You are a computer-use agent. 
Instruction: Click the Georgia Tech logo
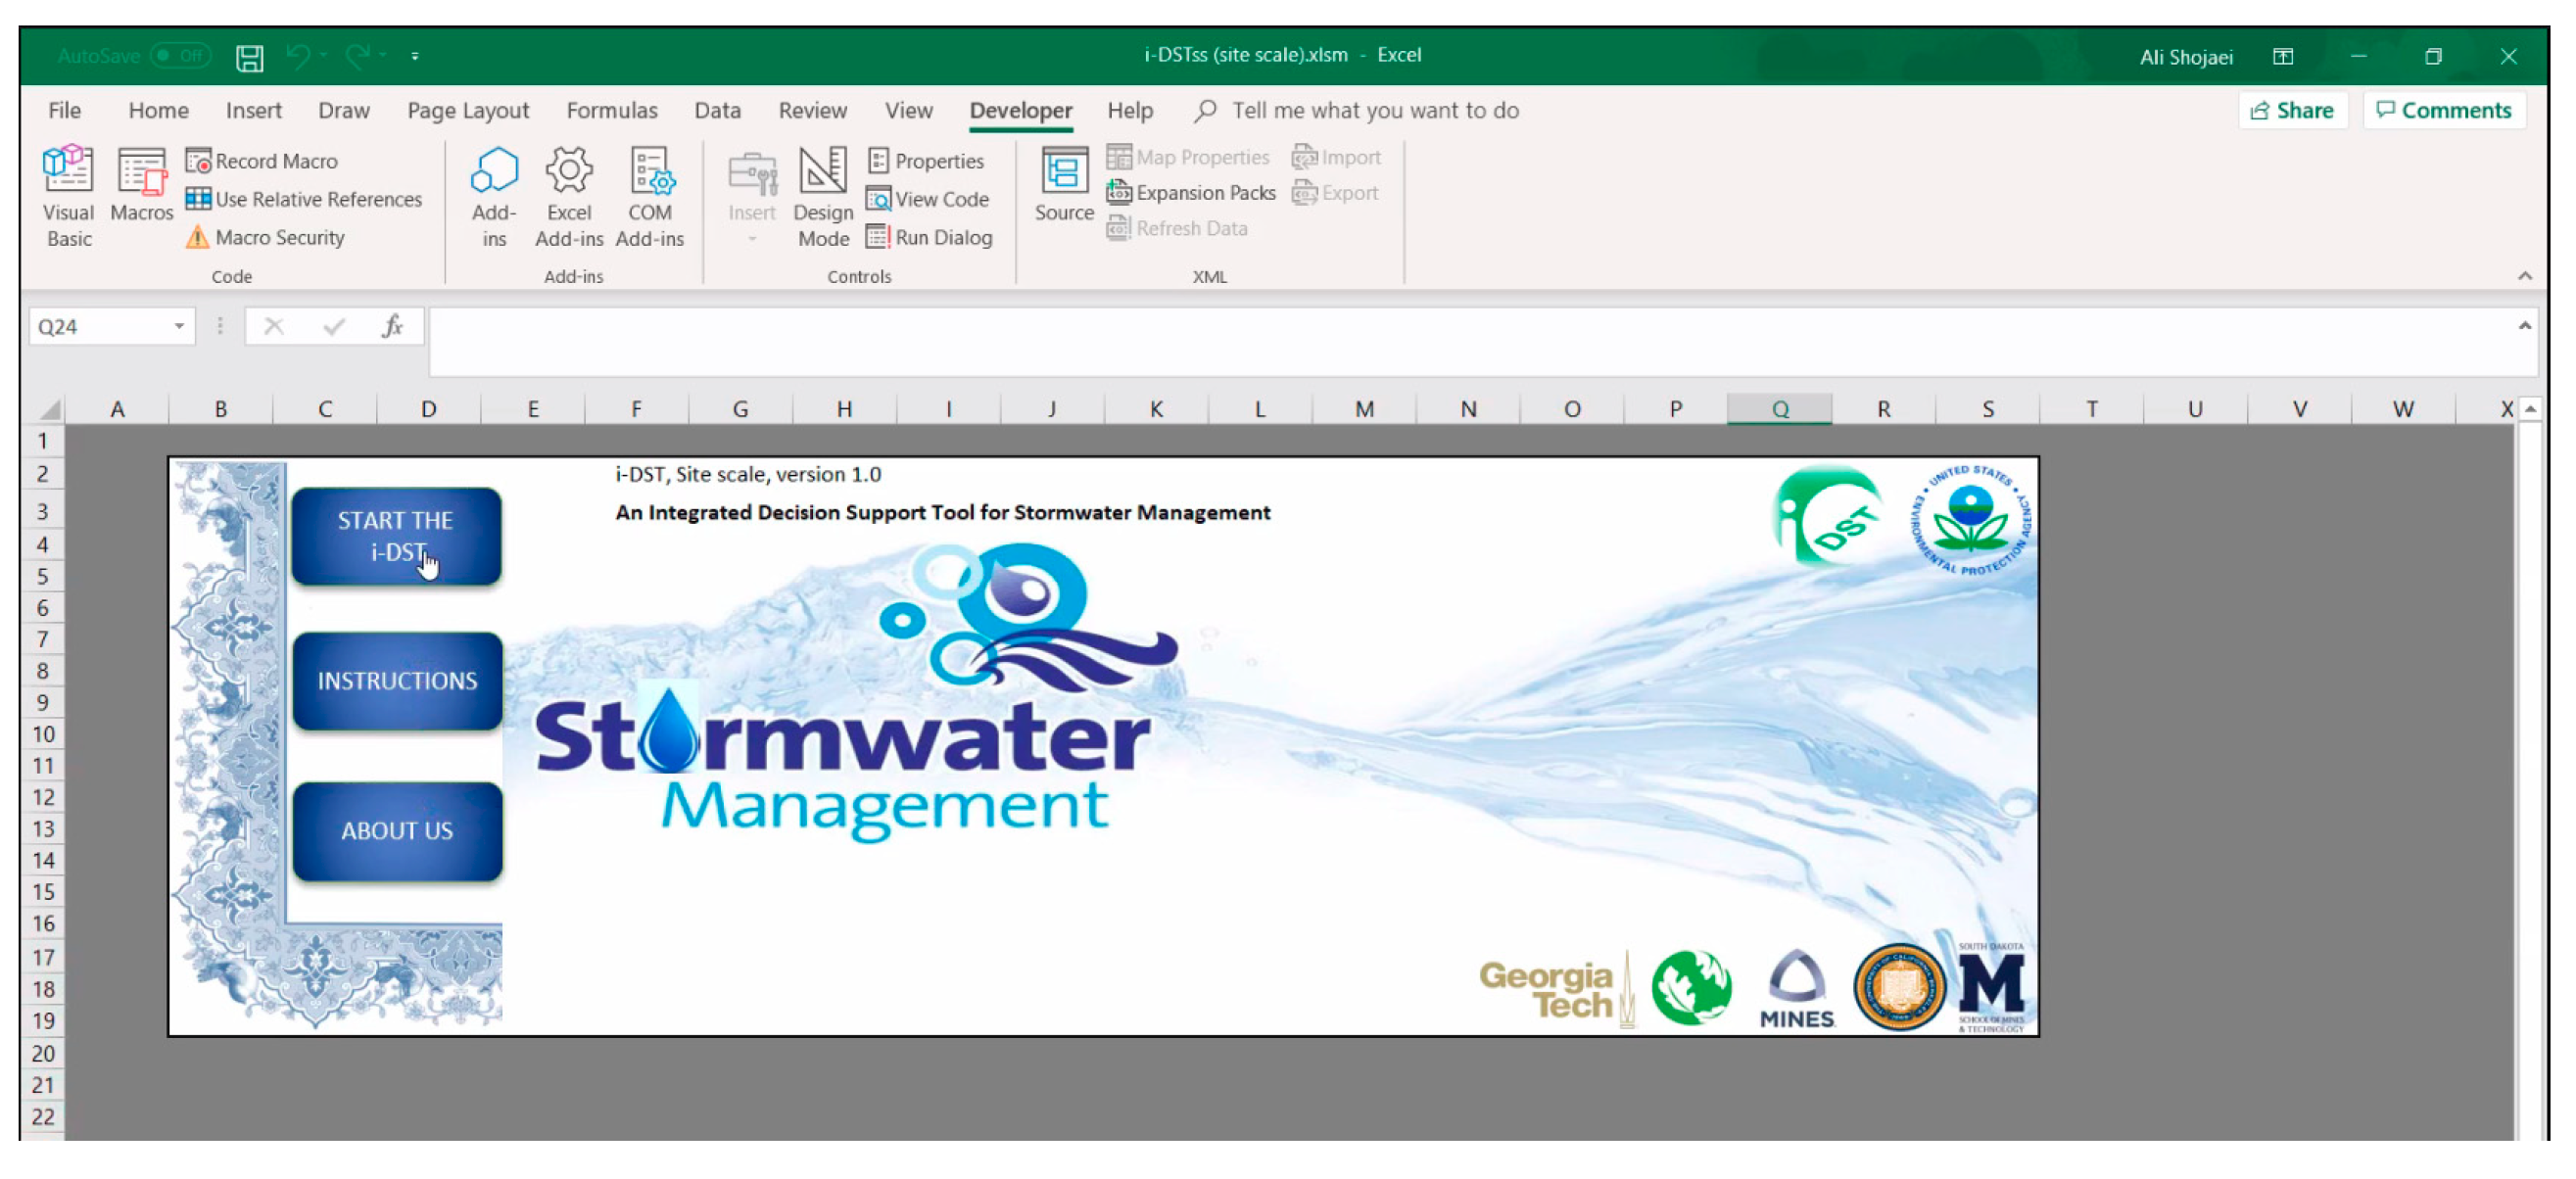1556,990
